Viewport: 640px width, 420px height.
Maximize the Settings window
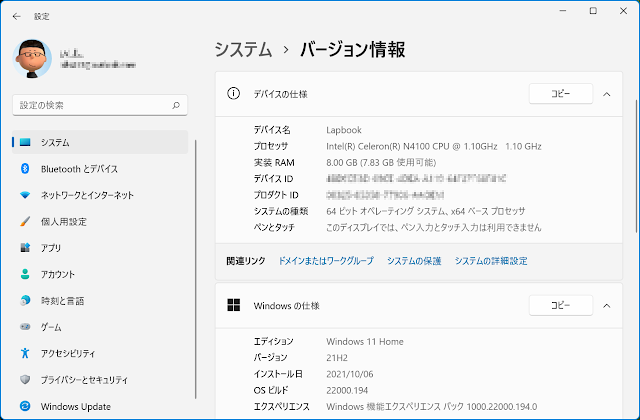[x=593, y=11]
